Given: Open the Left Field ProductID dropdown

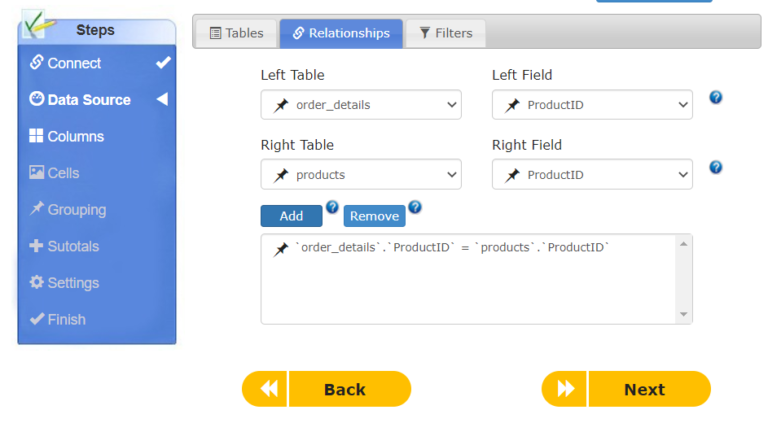Looking at the screenshot, I should tap(592, 105).
